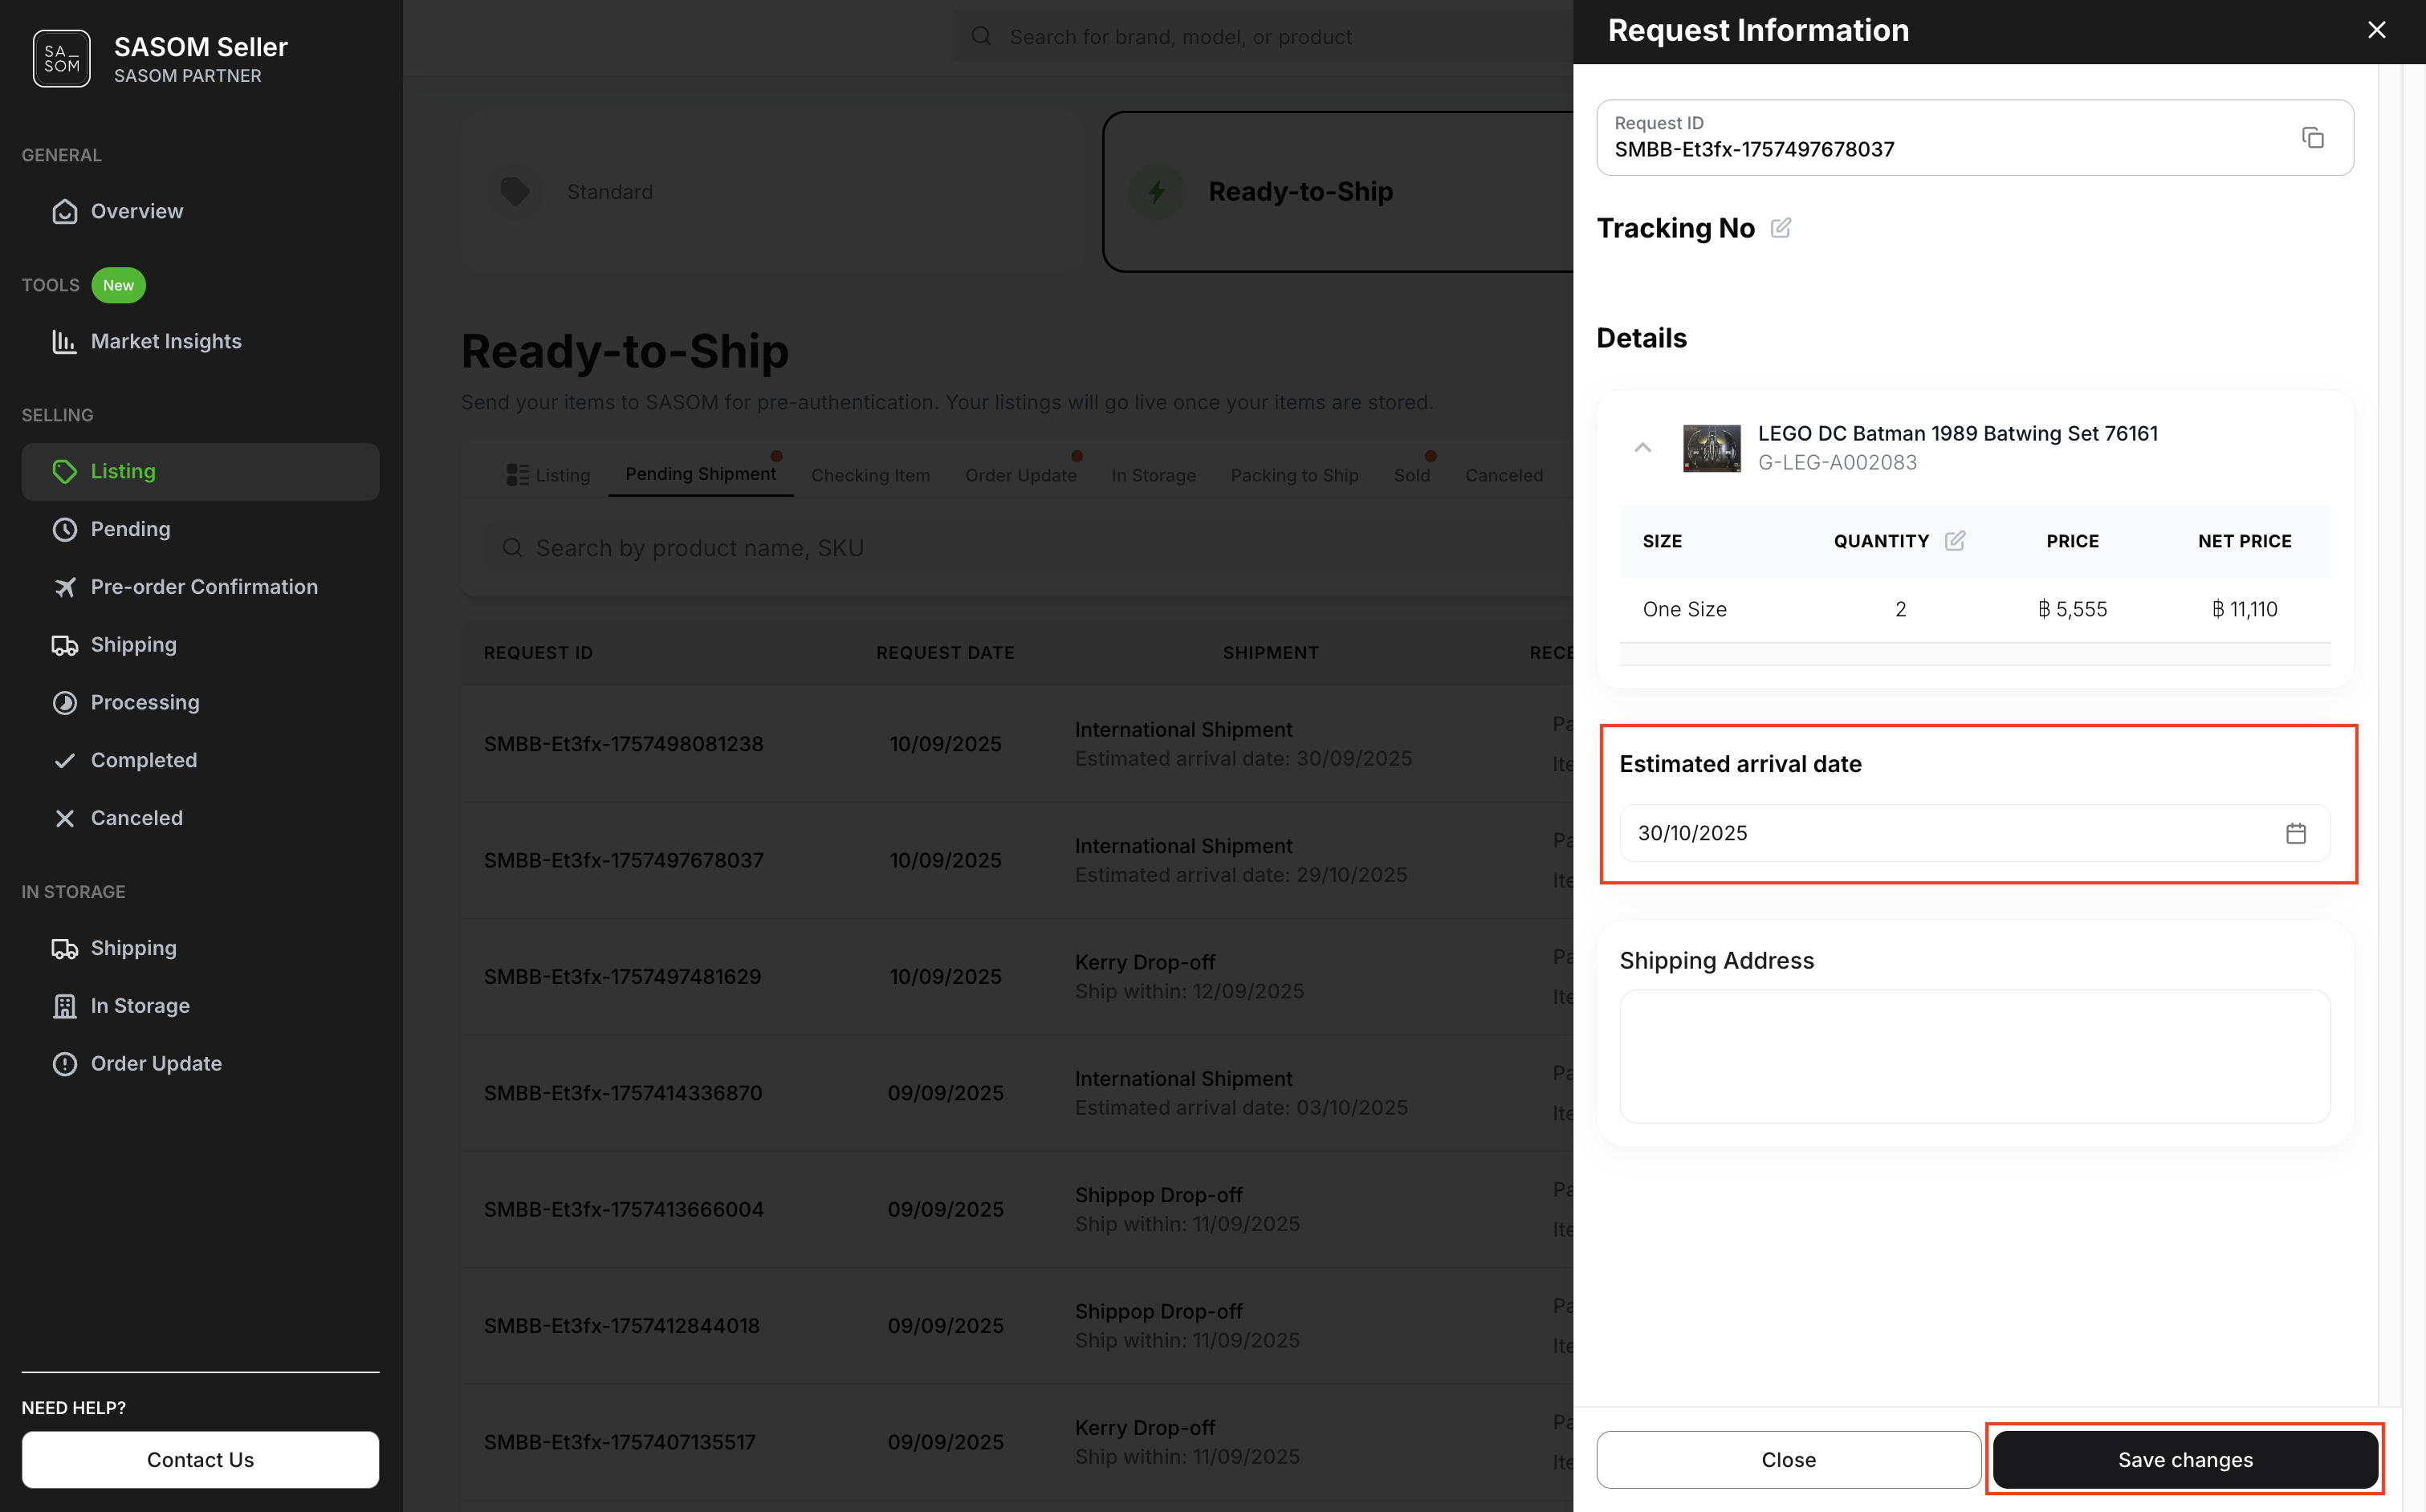Click the Save changes button

pos(2184,1459)
